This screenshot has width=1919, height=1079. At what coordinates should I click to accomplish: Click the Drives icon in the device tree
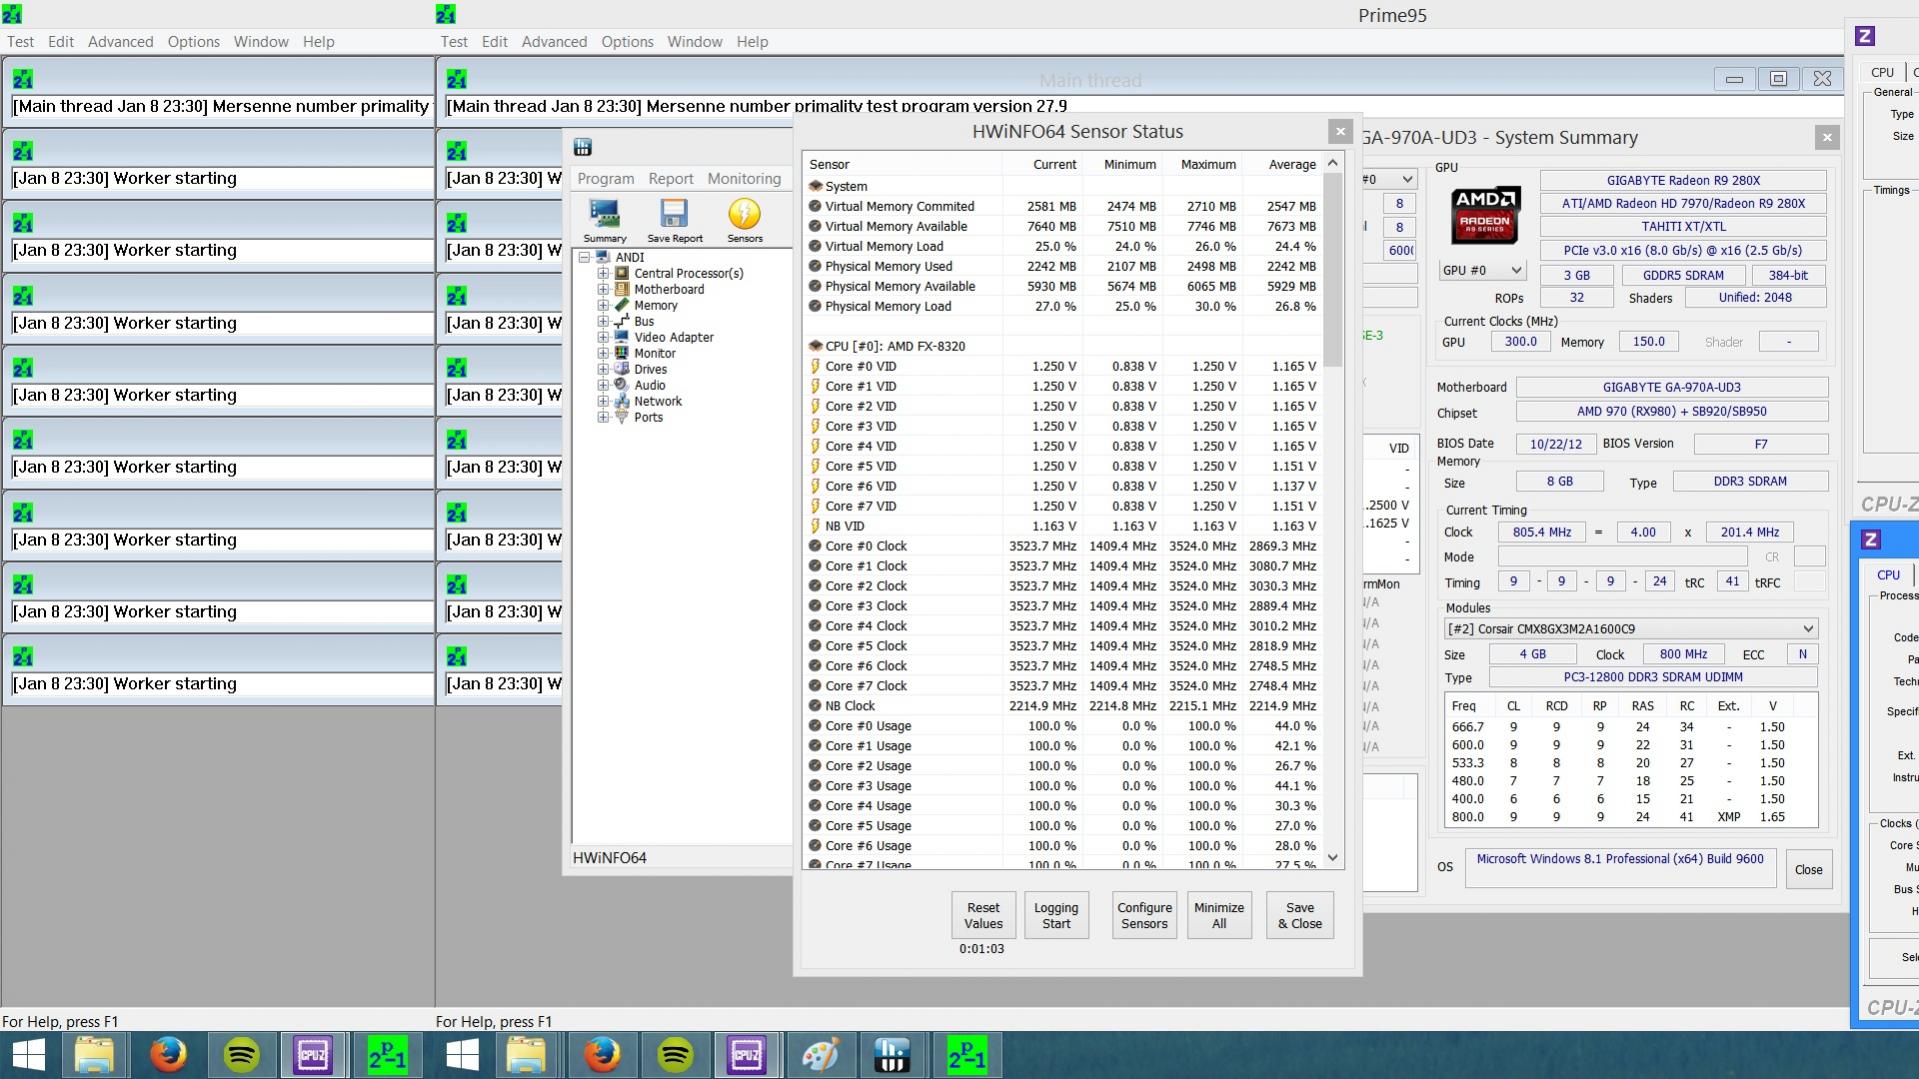[x=622, y=369]
